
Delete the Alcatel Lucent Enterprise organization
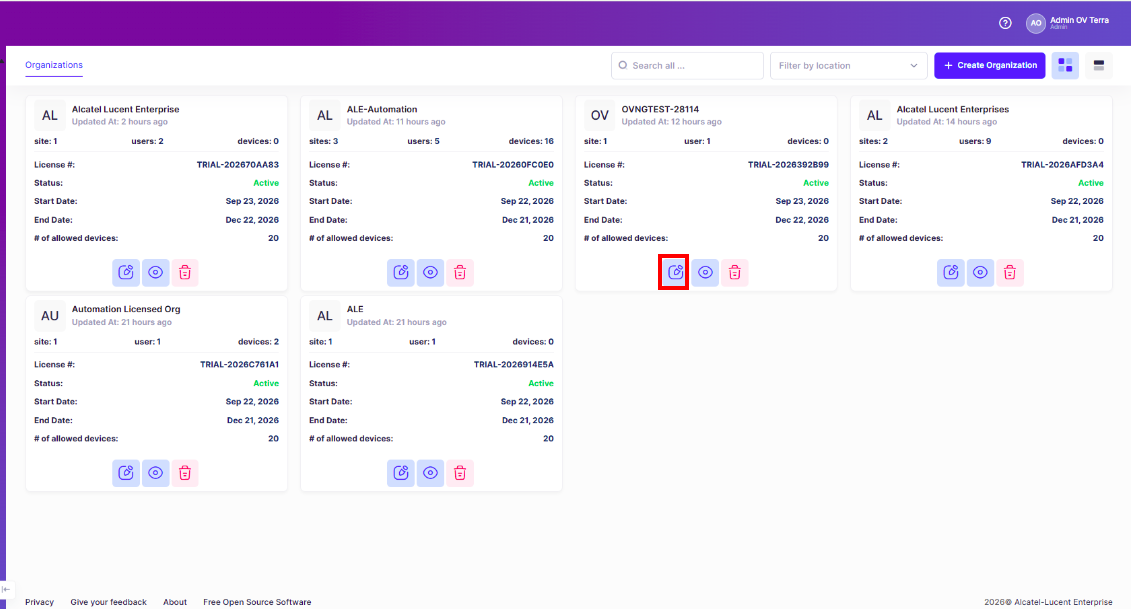coord(185,273)
